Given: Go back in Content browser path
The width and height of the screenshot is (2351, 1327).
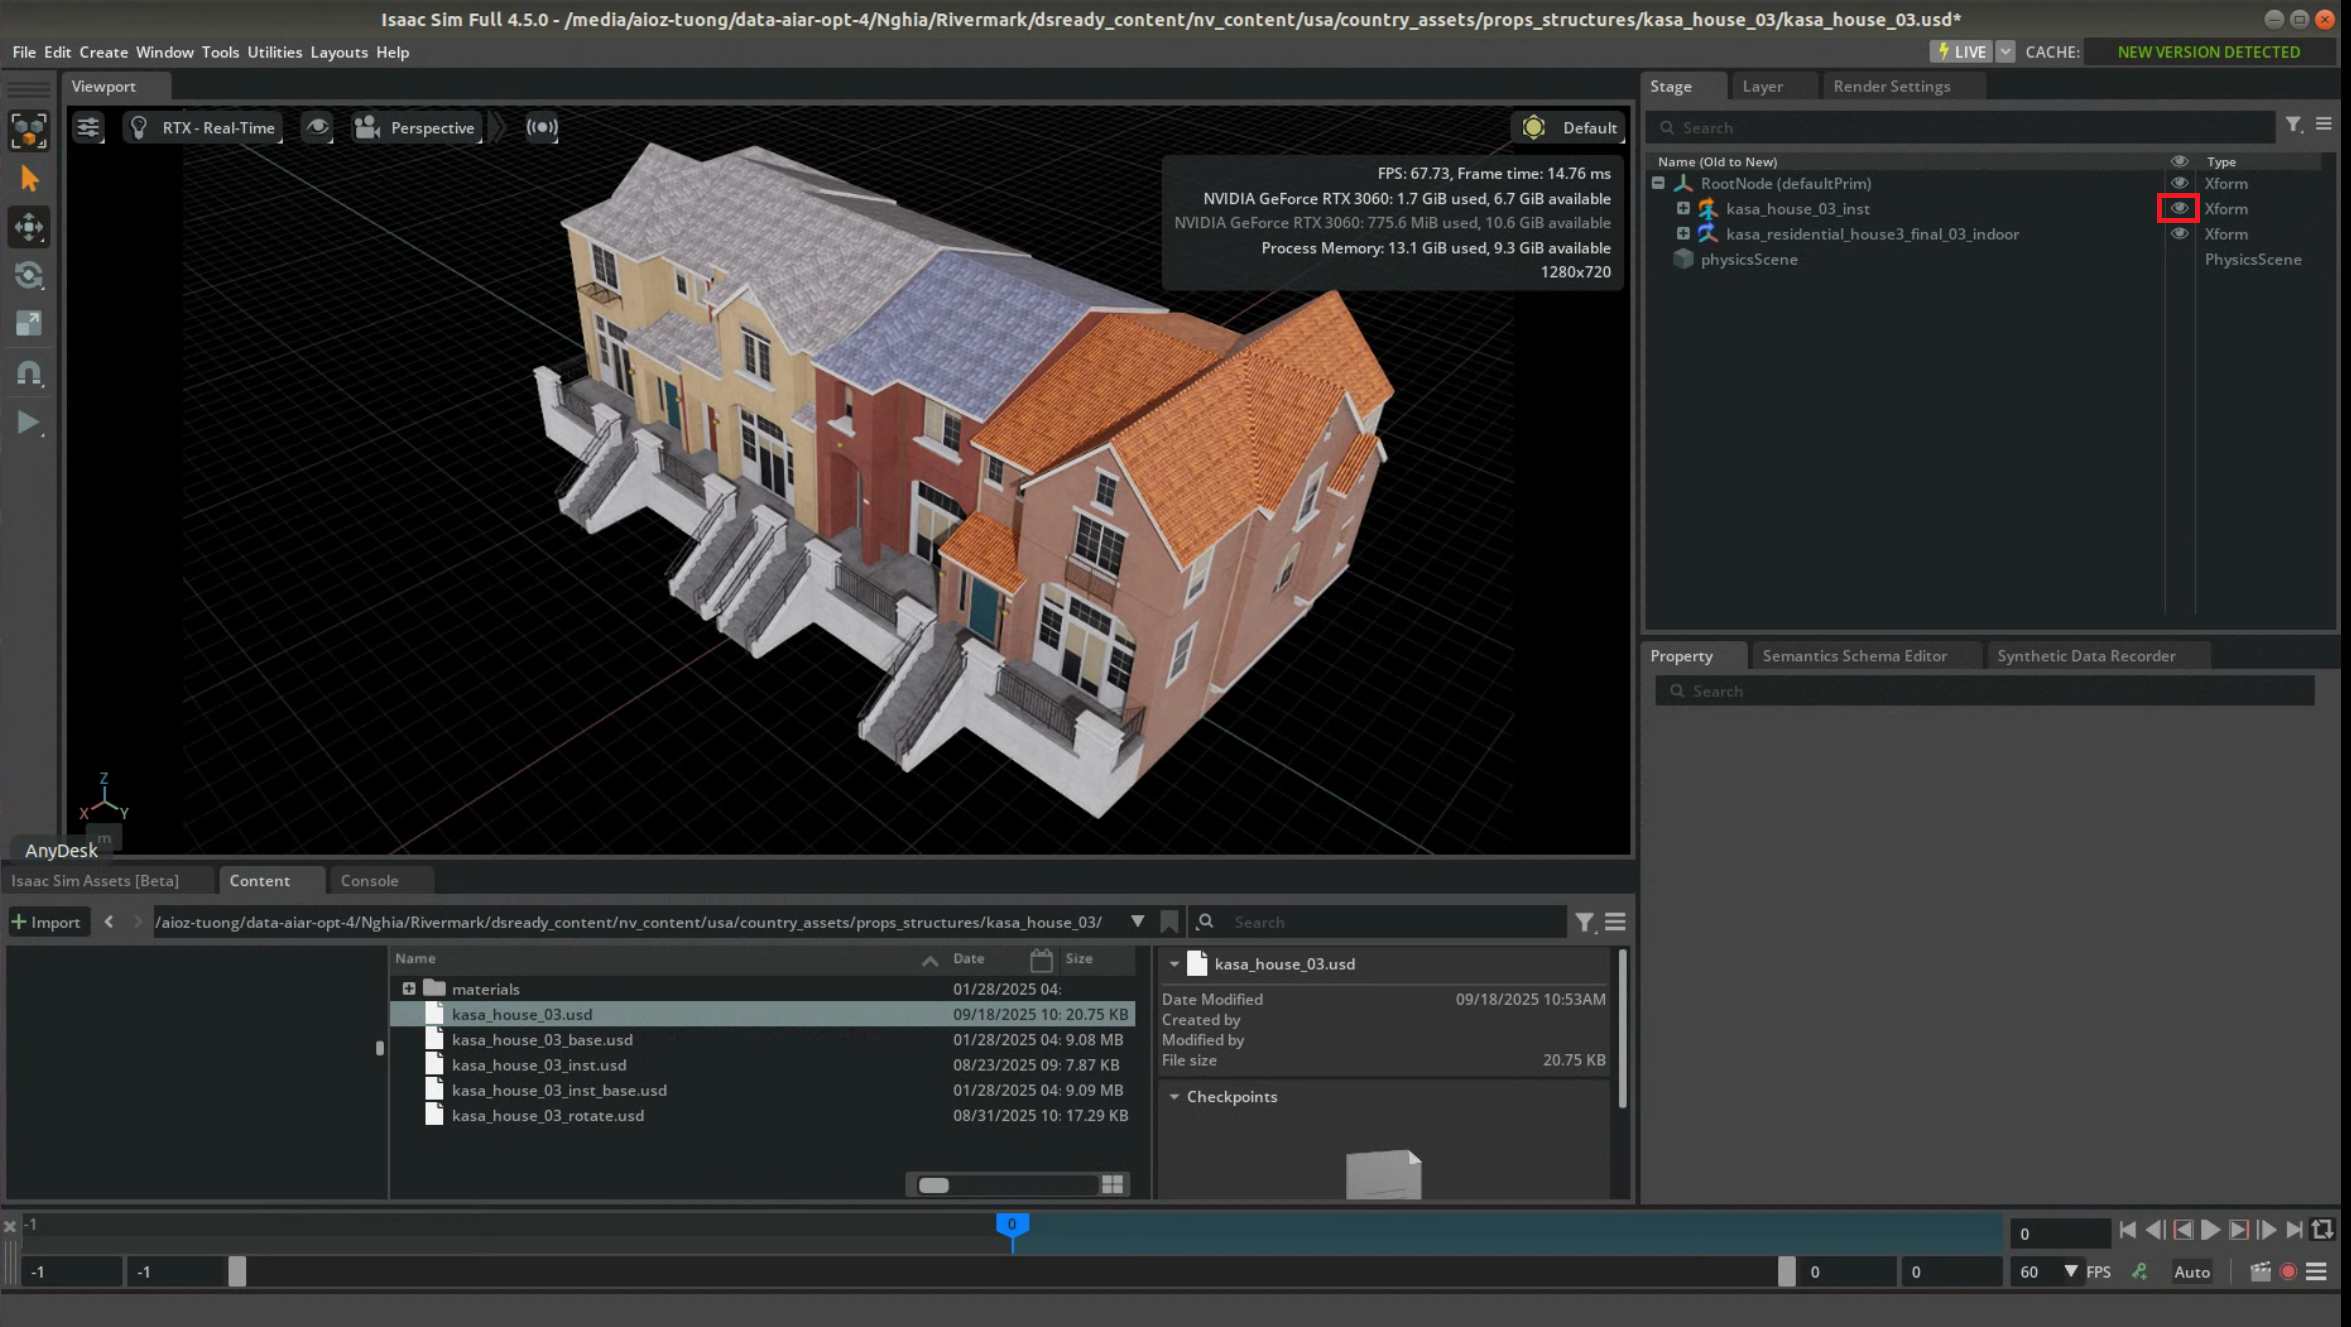Looking at the screenshot, I should (x=109, y=922).
